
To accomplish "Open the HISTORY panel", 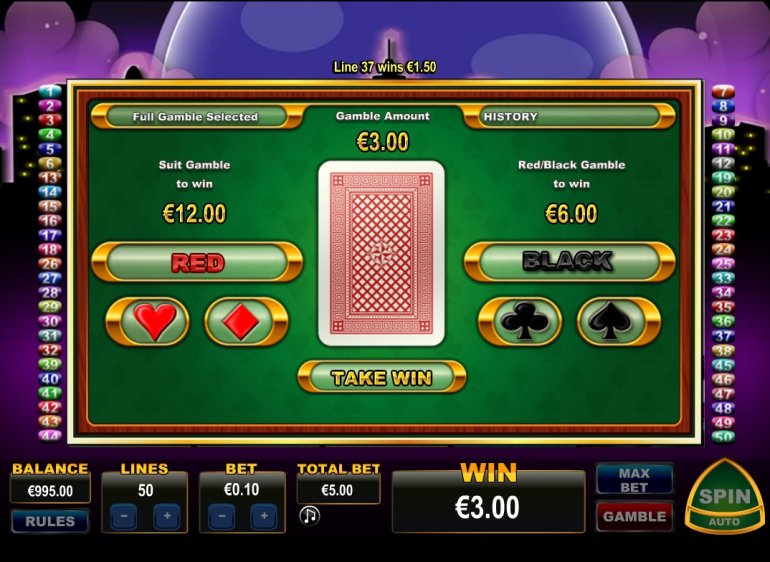I will [570, 116].
